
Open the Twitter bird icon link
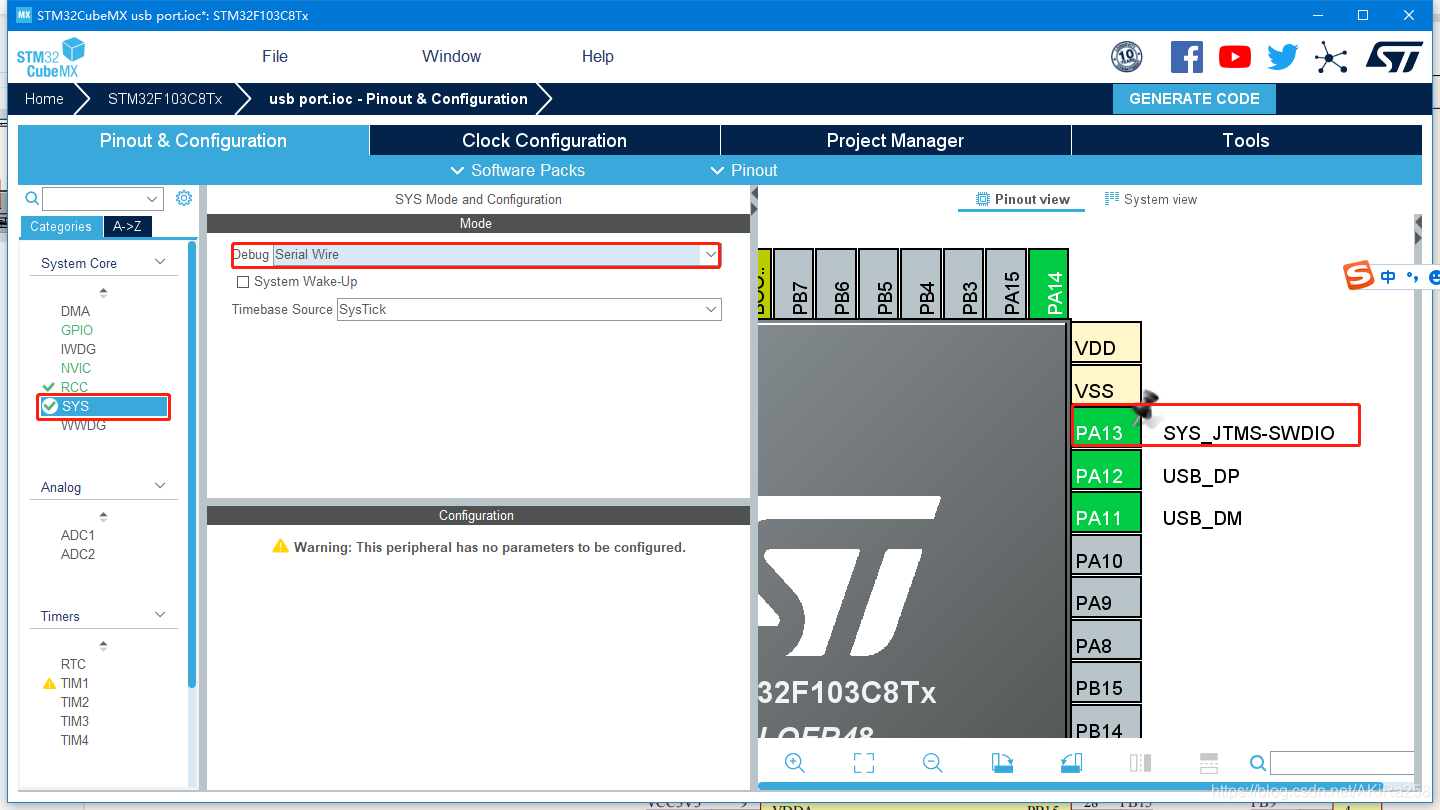[x=1283, y=57]
